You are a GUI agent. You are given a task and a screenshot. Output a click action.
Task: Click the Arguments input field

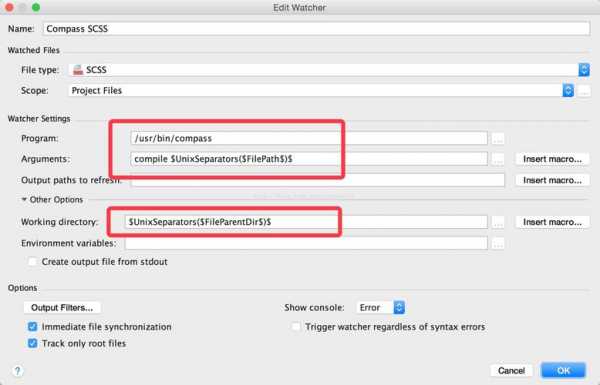(309, 159)
